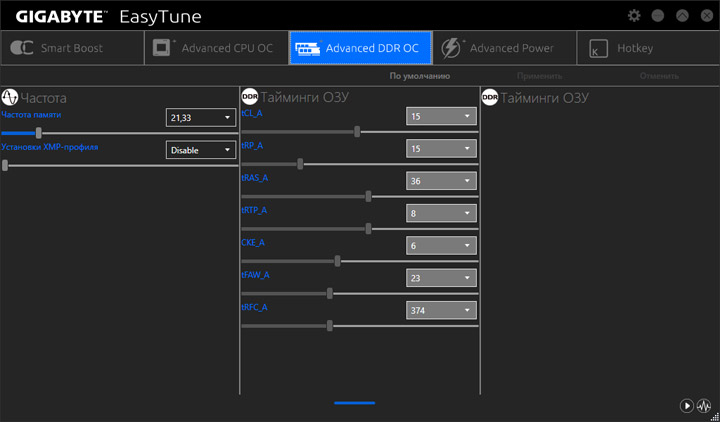Screen dimensions: 720x422
Task: Click the memory module DDR icon
Action: tap(308, 48)
